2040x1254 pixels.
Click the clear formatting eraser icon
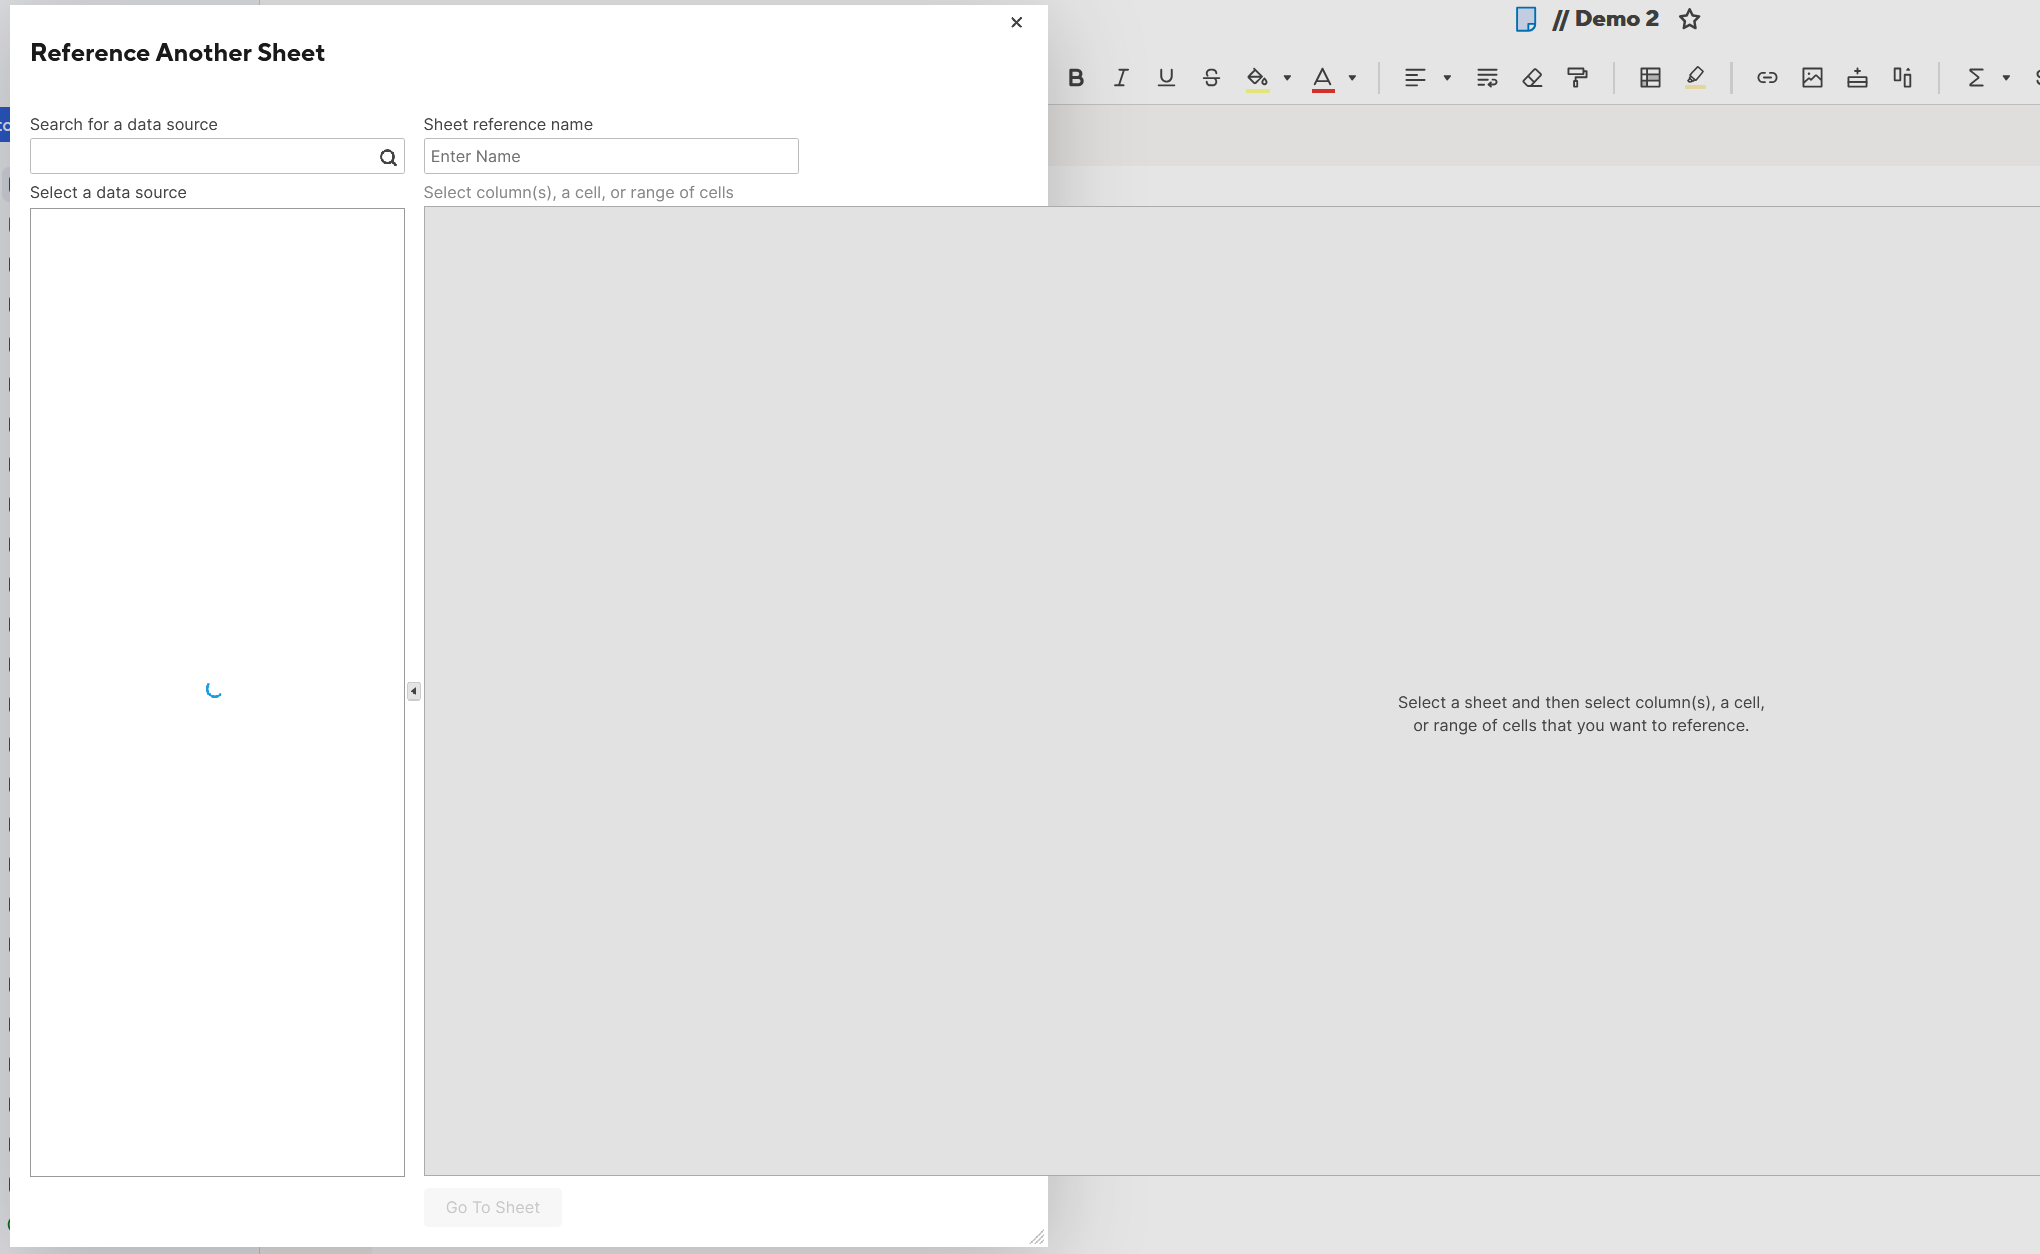[x=1532, y=78]
